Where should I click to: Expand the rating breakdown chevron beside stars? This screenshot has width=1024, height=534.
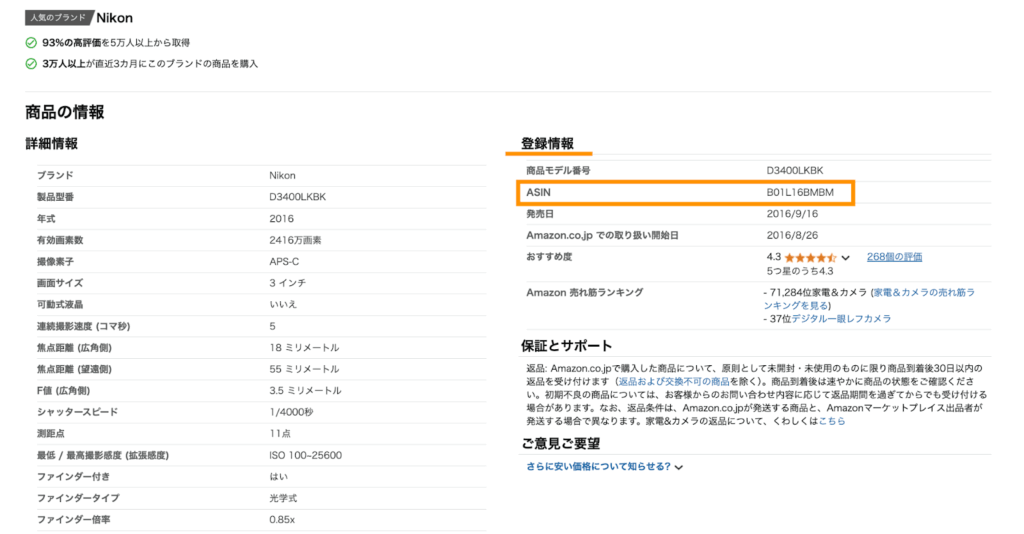[846, 258]
